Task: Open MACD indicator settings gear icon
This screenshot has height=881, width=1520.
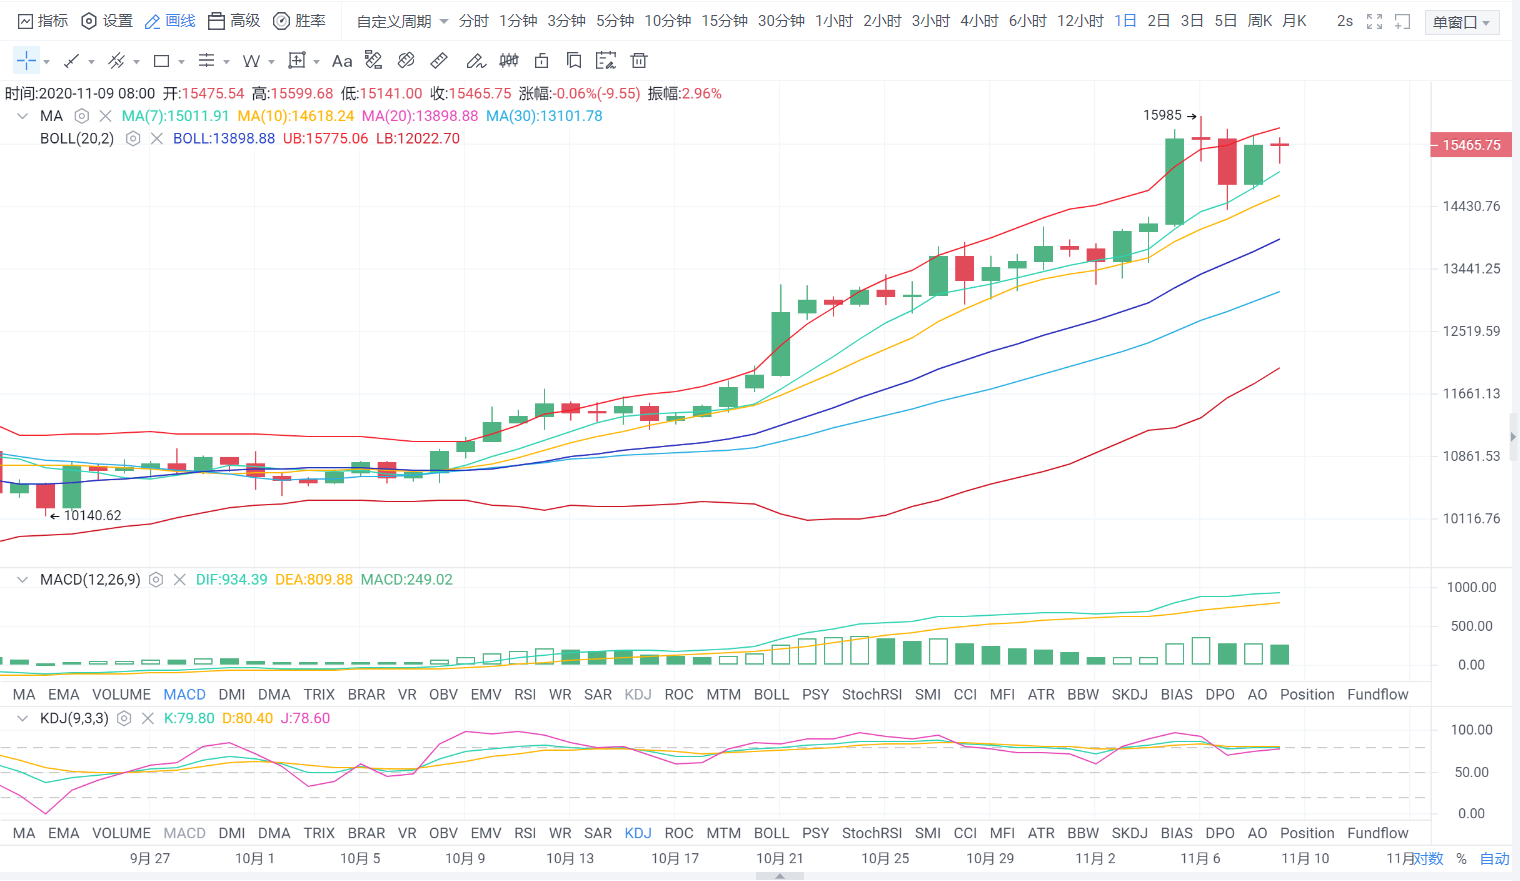Action: (156, 580)
